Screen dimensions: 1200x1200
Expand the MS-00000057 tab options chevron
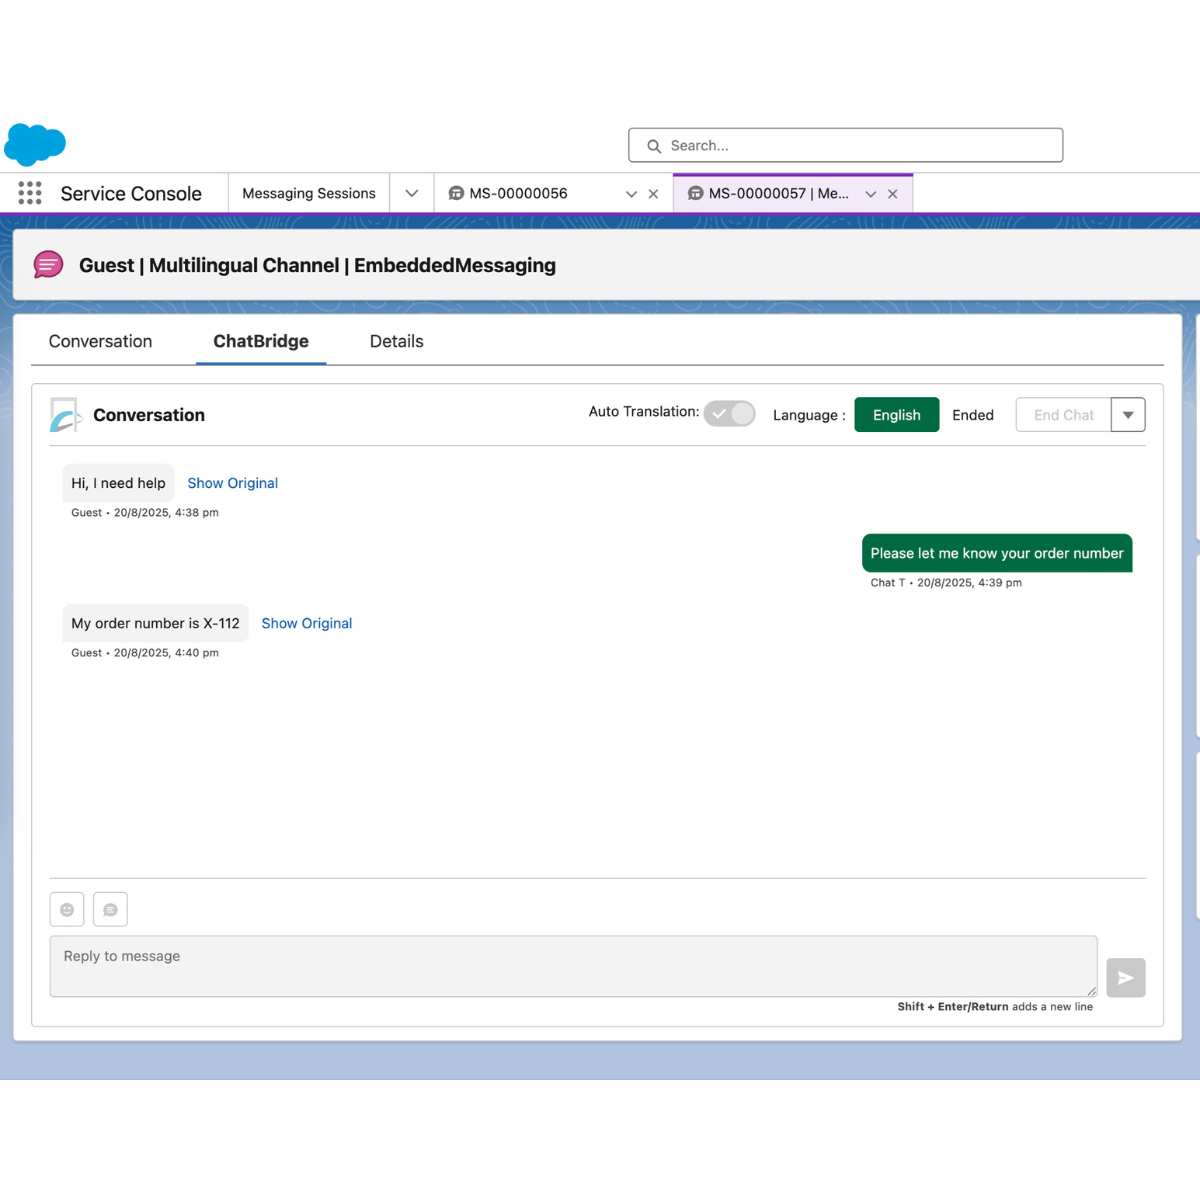pos(871,194)
